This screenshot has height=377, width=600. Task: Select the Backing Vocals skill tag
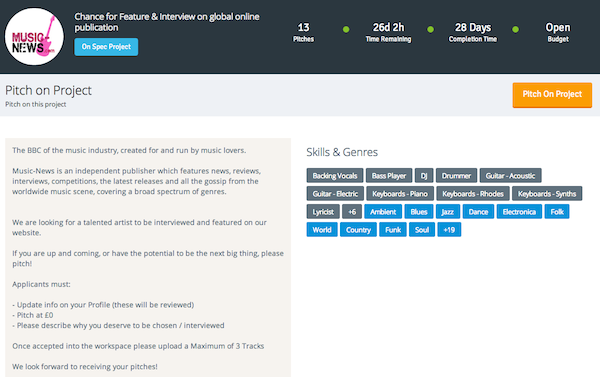(x=335, y=176)
